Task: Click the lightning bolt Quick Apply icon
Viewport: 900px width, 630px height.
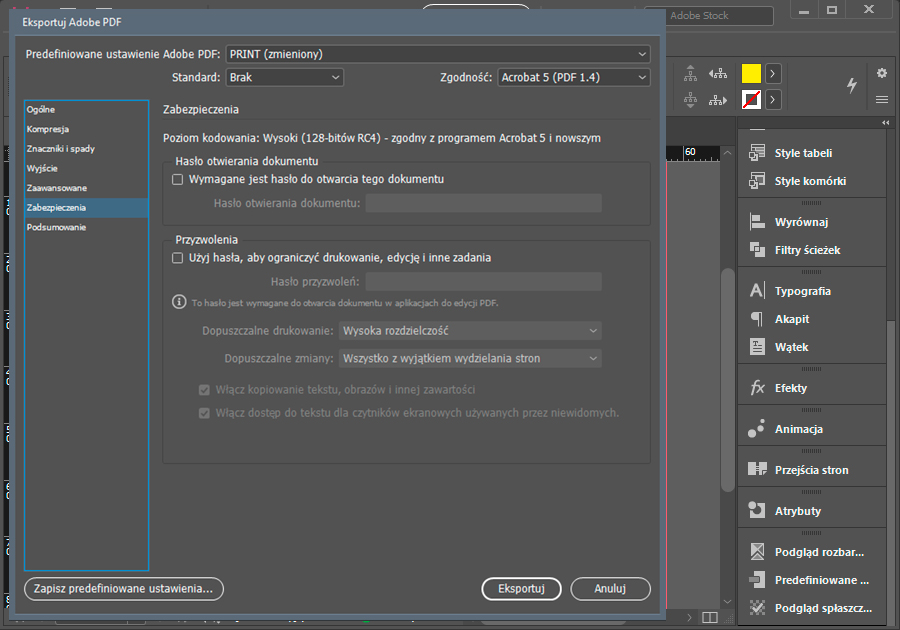Action: pos(852,85)
